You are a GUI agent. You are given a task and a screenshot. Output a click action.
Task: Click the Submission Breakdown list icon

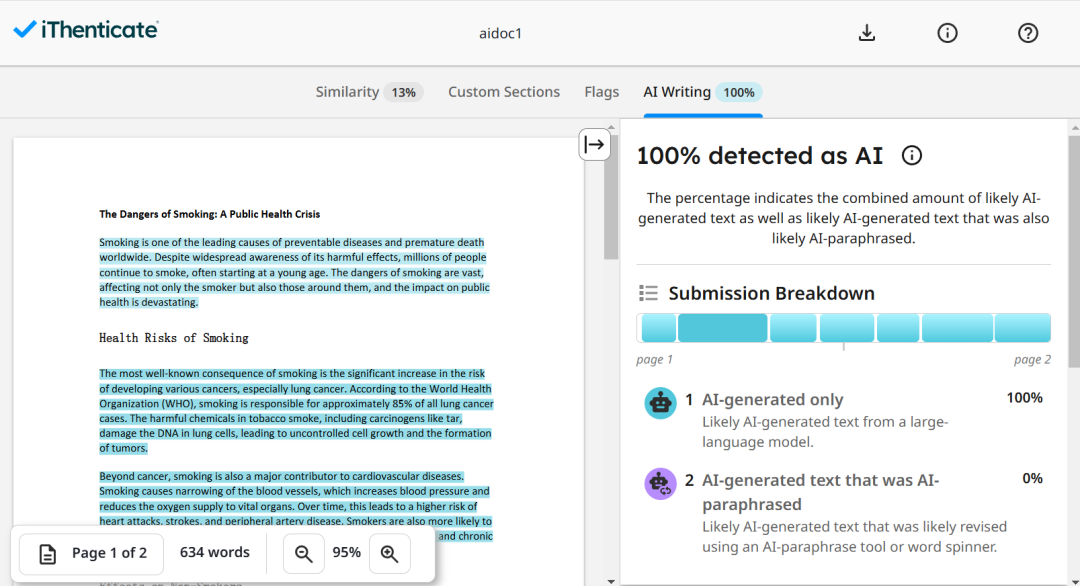pos(648,293)
